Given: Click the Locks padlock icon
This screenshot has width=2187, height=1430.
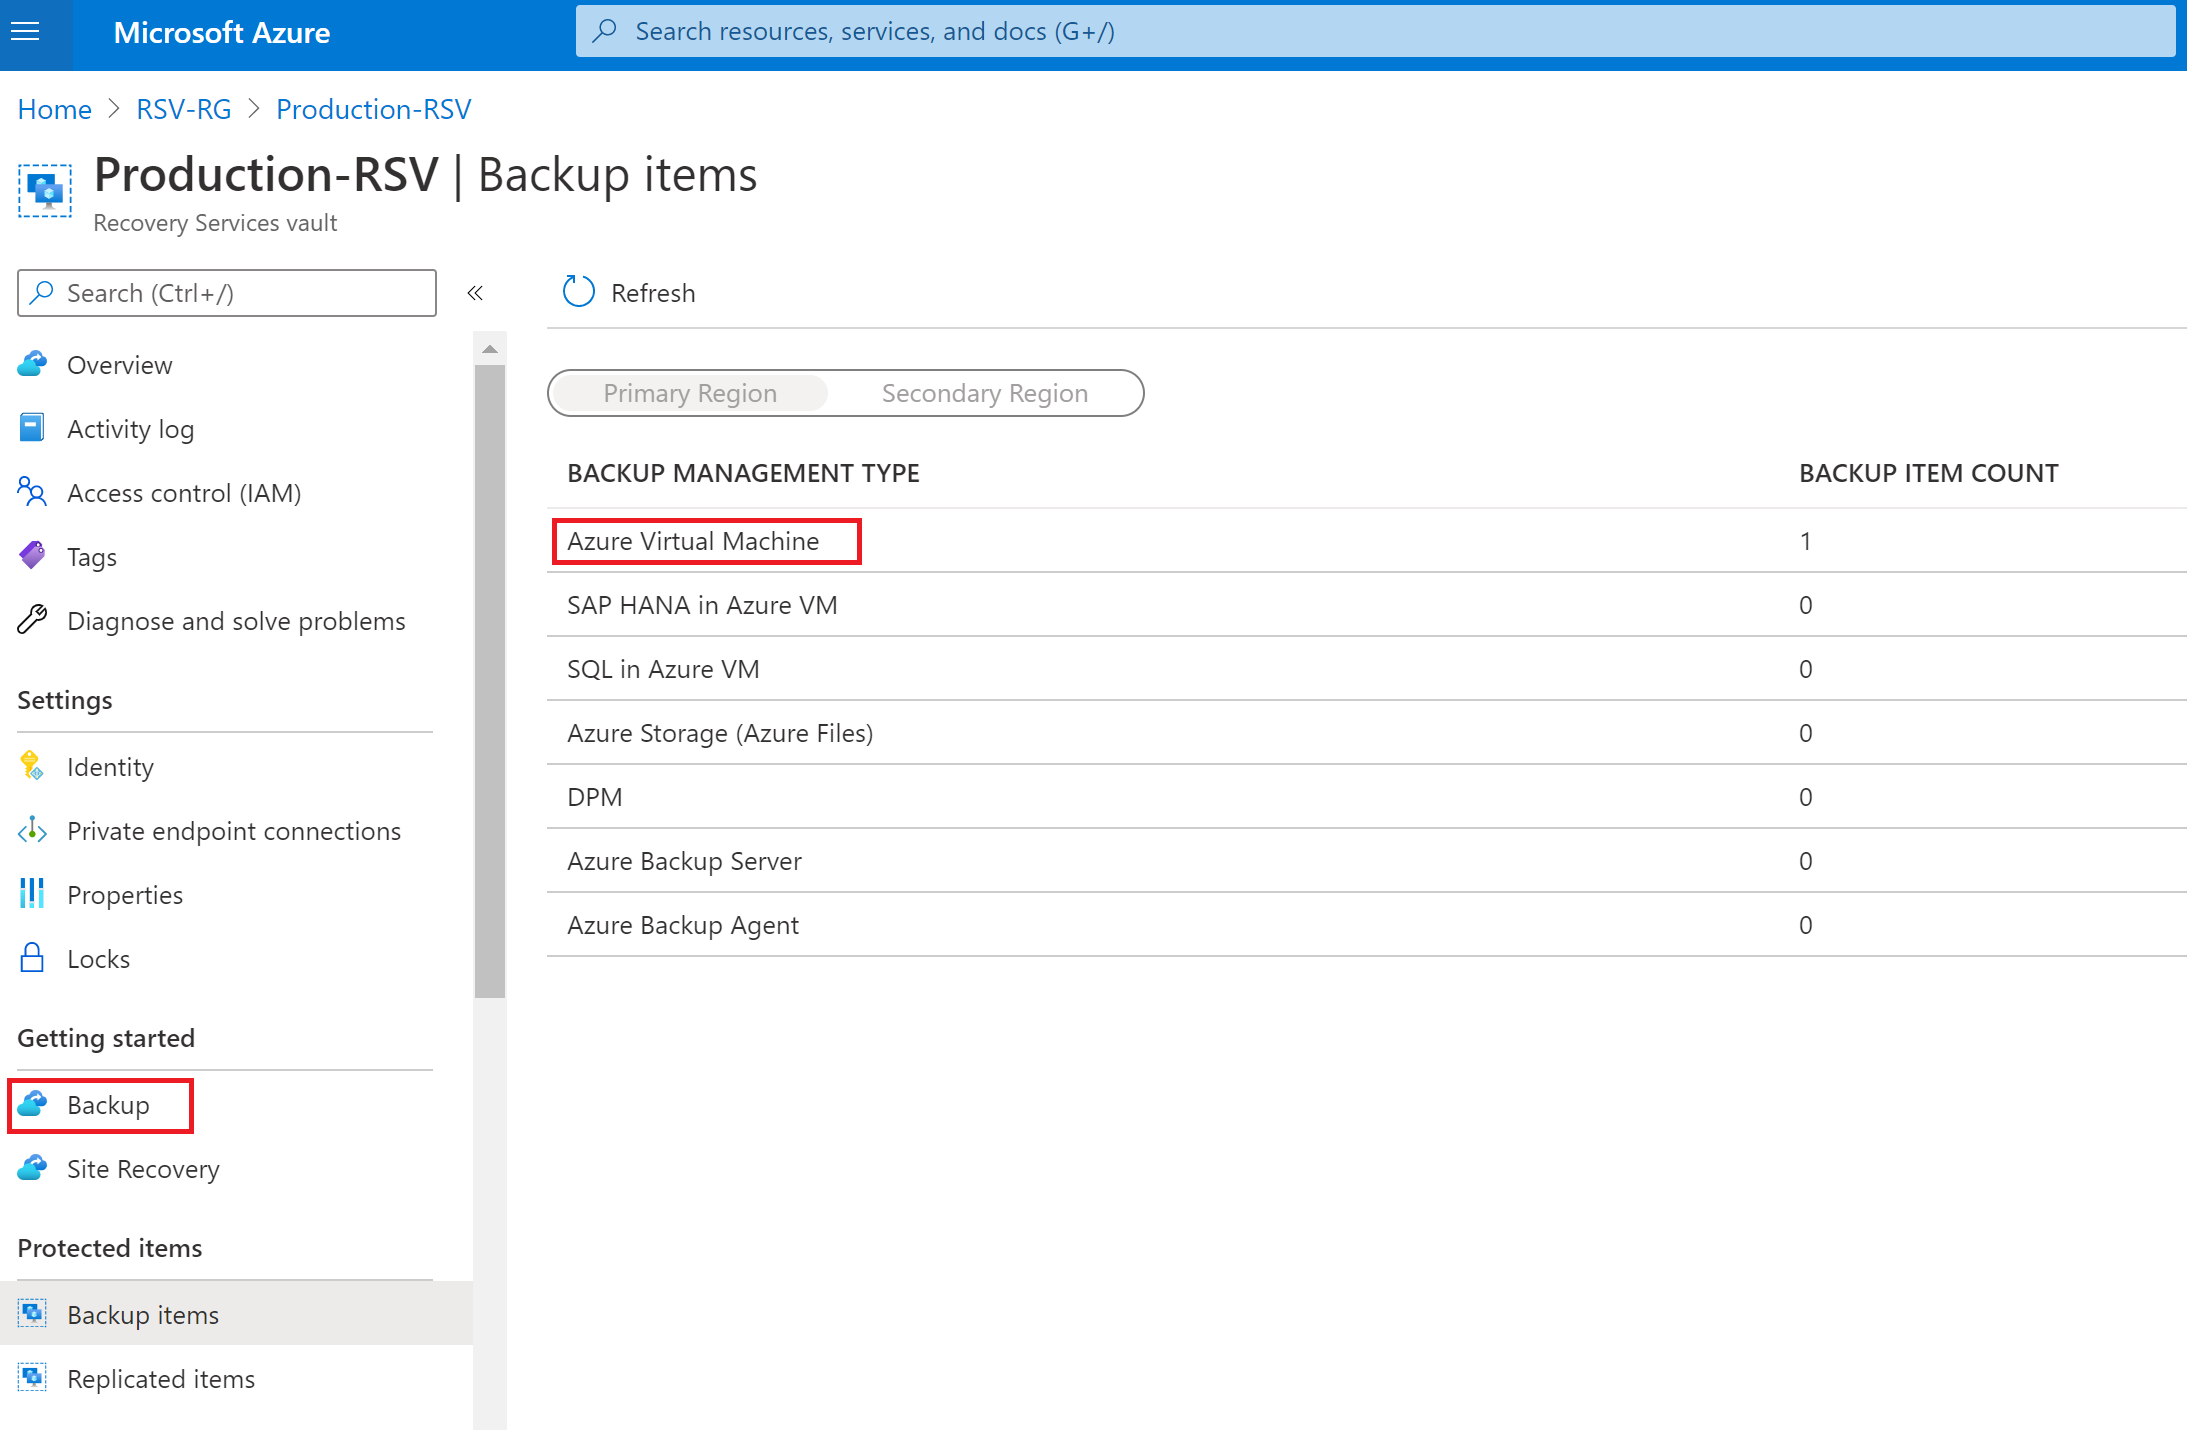Looking at the screenshot, I should (31, 958).
